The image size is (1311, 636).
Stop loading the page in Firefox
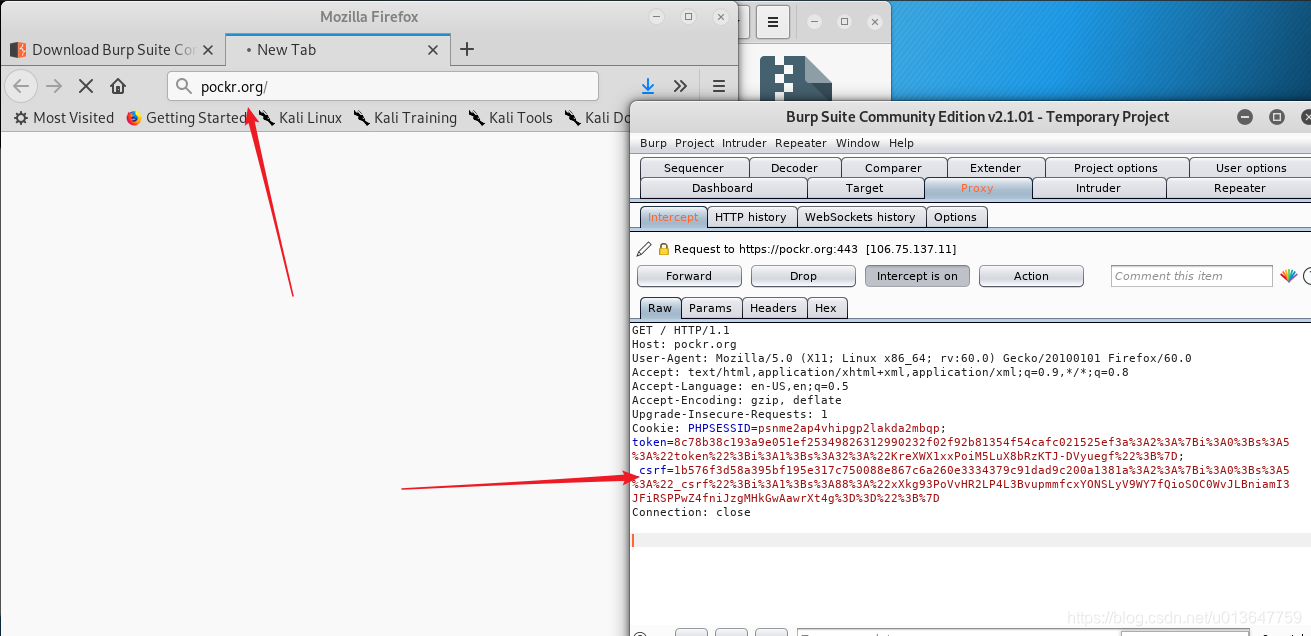point(86,86)
